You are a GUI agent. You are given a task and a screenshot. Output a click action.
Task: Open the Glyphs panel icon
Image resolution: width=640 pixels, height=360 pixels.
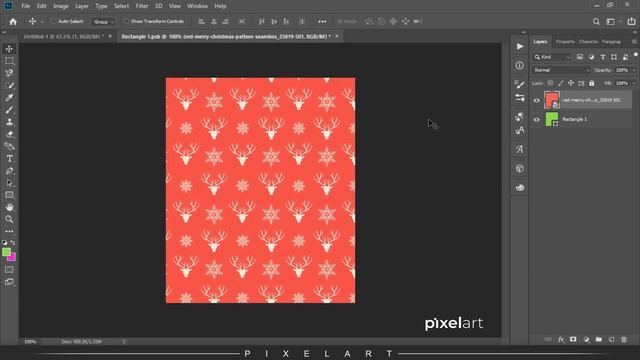click(520, 149)
